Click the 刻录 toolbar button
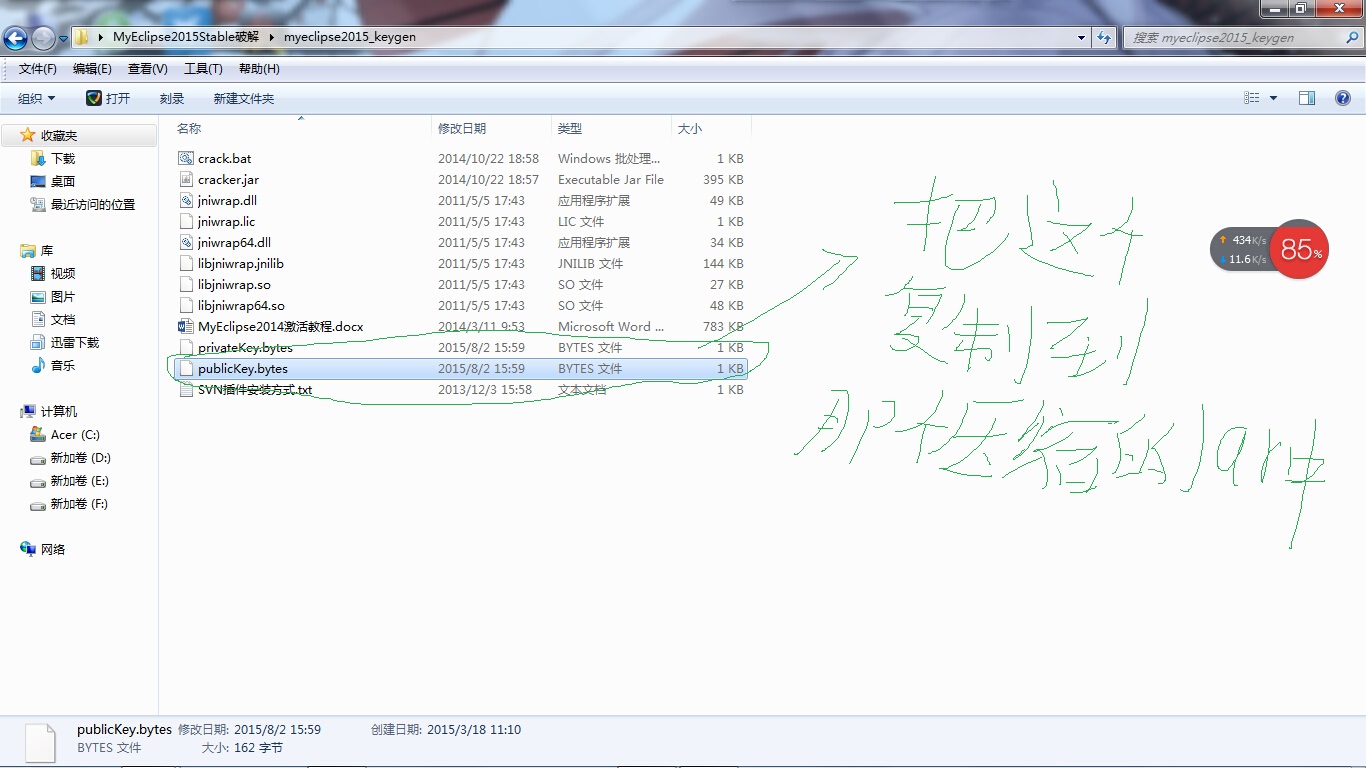This screenshot has height=768, width=1366. 172,98
